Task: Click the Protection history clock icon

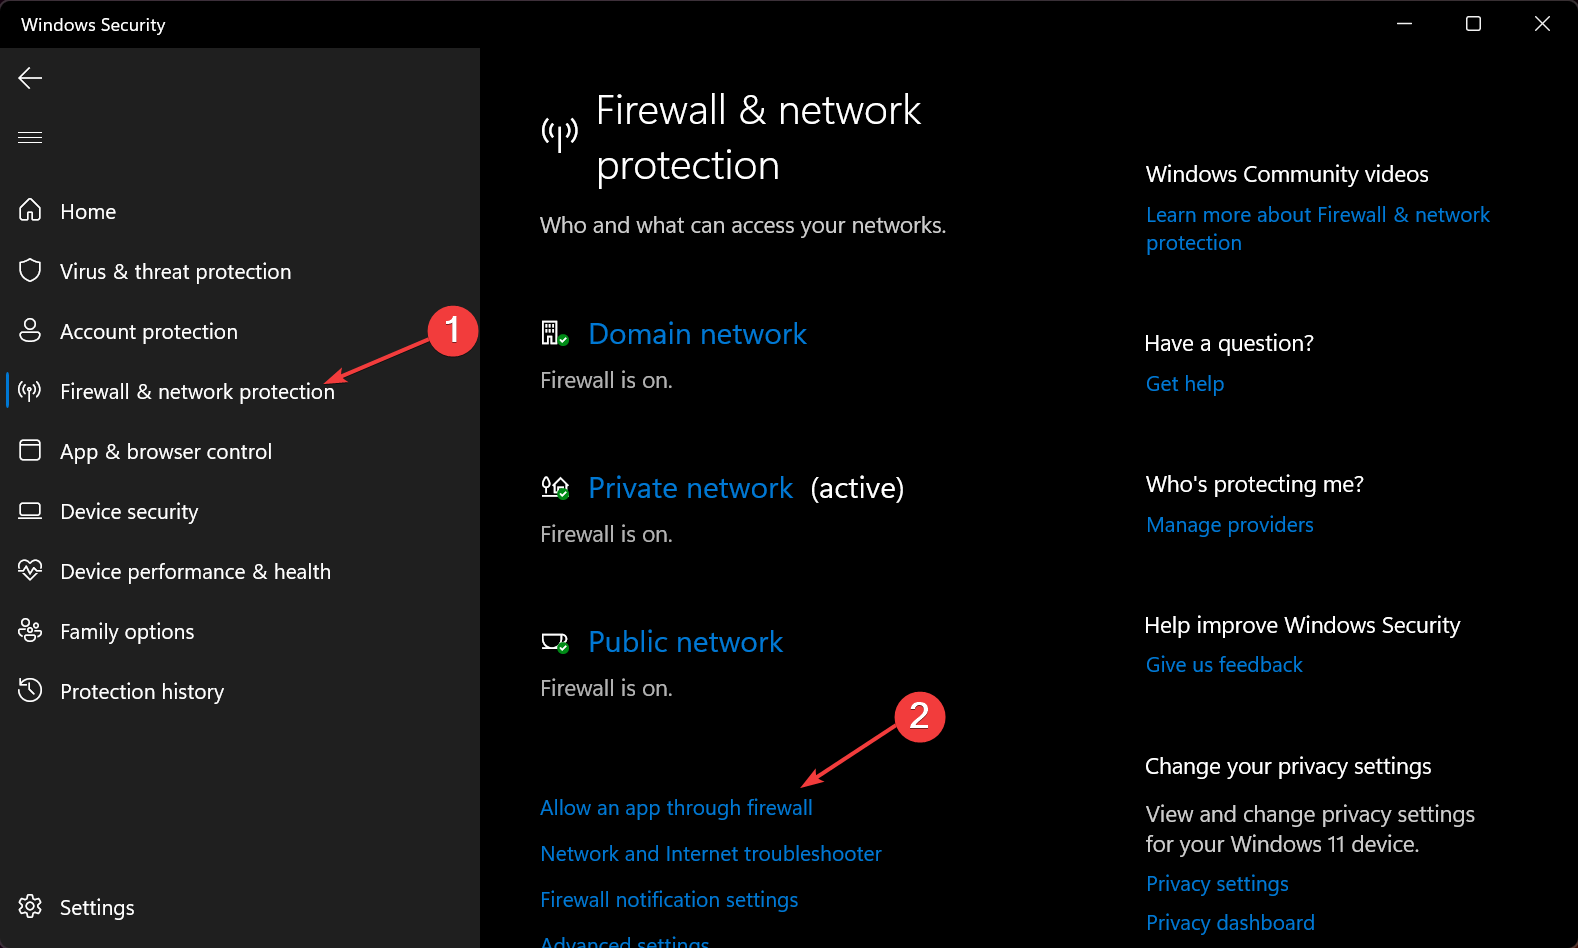Action: [30, 690]
